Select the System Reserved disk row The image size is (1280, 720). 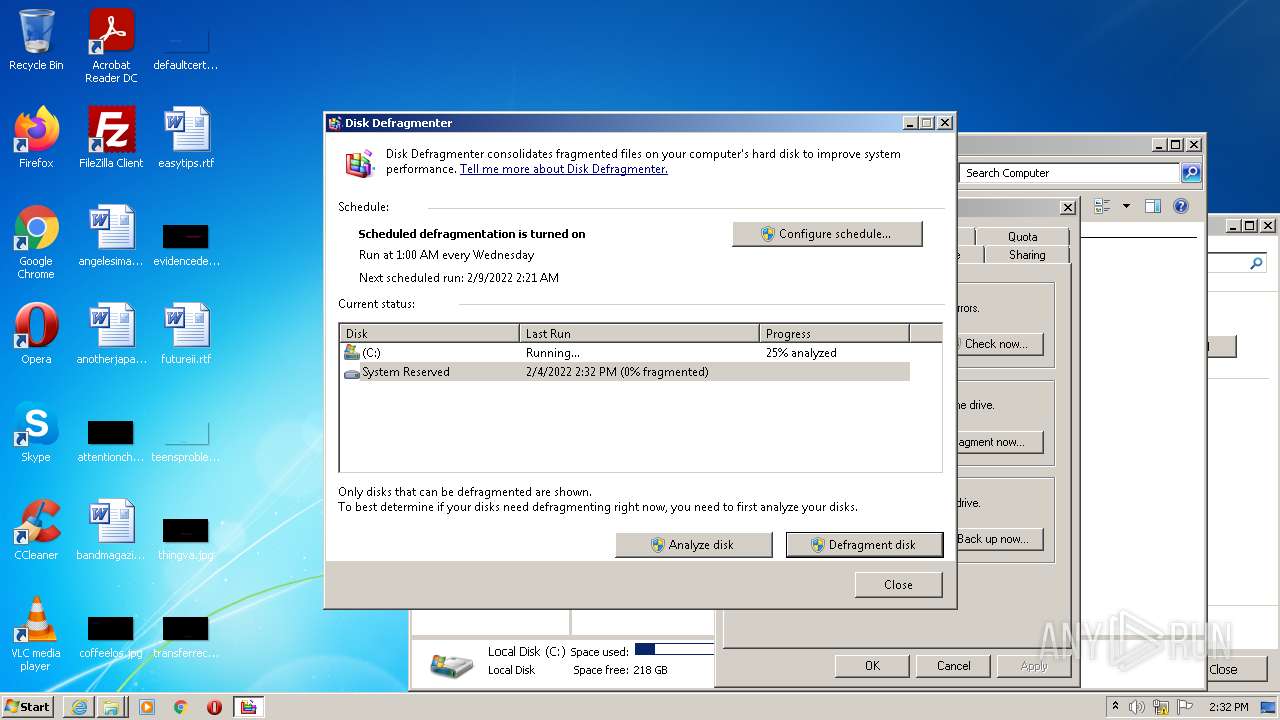pos(625,372)
